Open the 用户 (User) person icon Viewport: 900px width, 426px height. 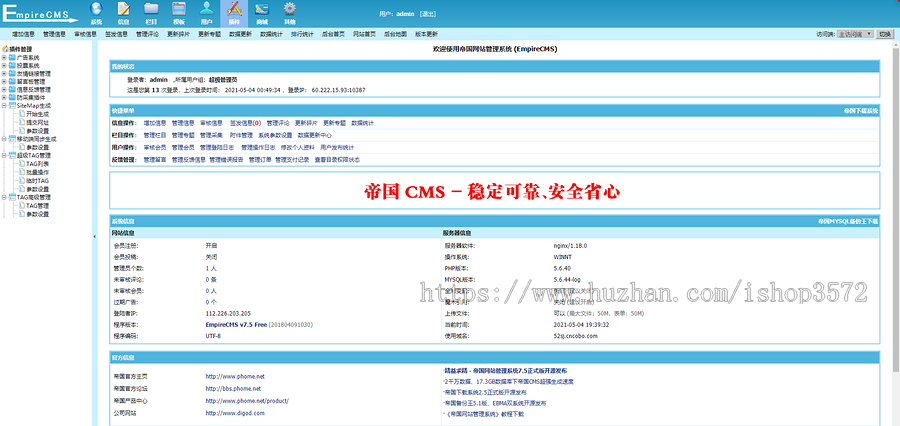tap(207, 9)
